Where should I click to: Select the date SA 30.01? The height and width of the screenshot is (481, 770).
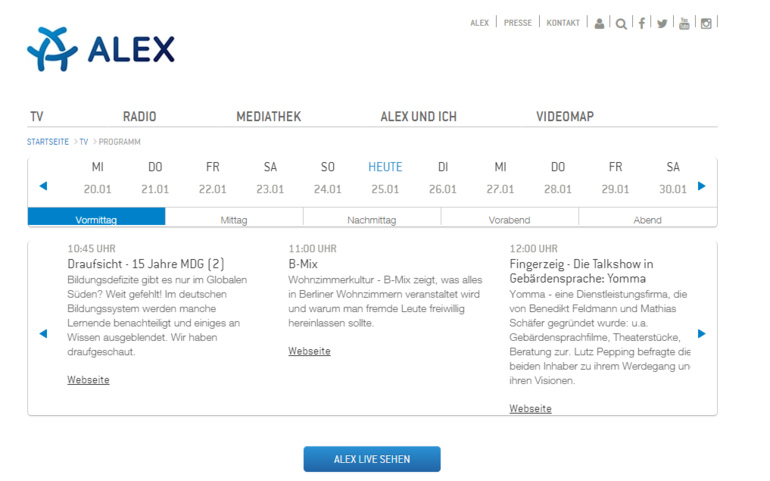click(673, 178)
